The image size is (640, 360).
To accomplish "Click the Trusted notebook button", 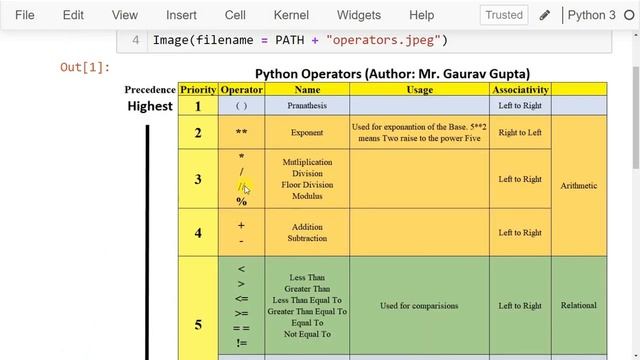I will [504, 15].
